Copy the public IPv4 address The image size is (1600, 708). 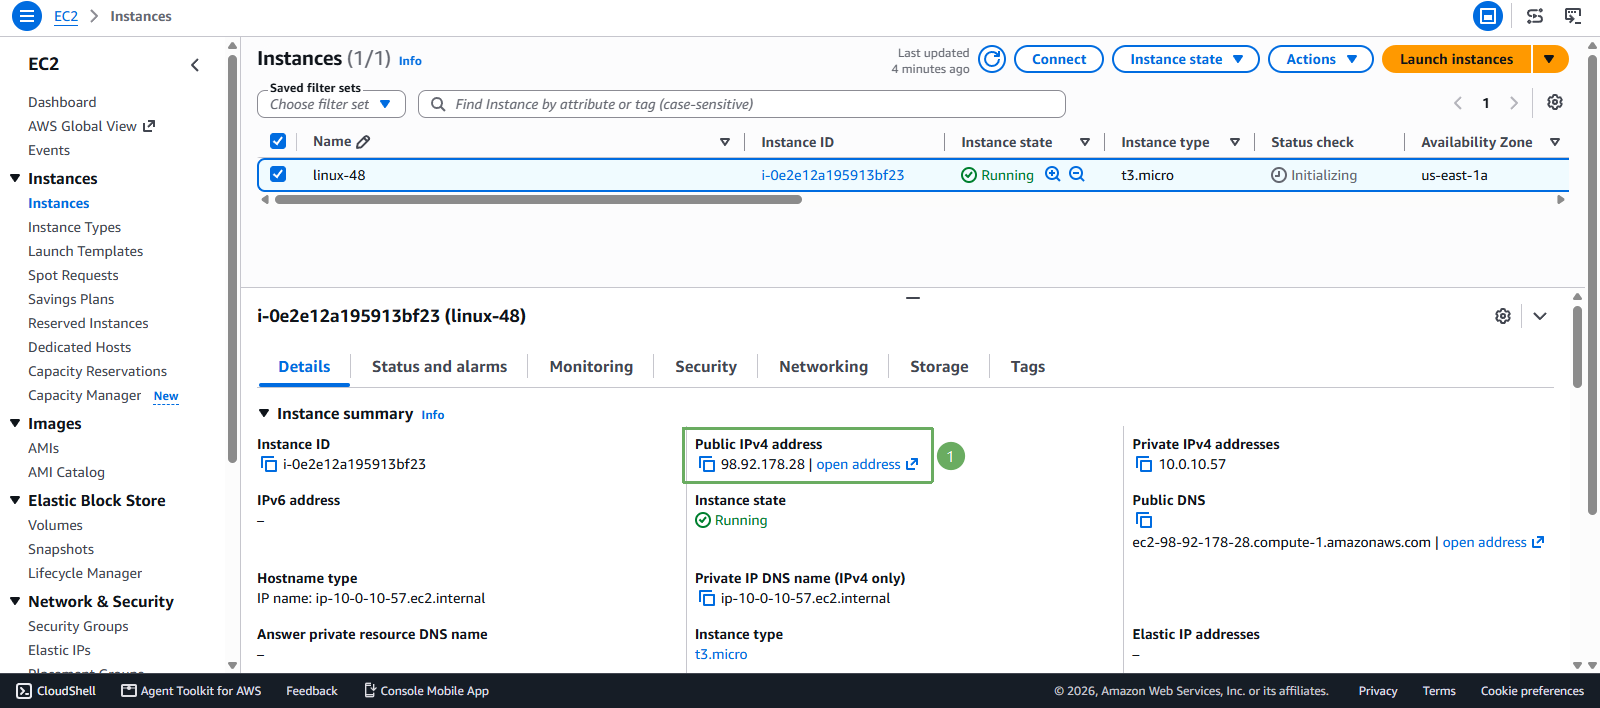click(x=707, y=464)
